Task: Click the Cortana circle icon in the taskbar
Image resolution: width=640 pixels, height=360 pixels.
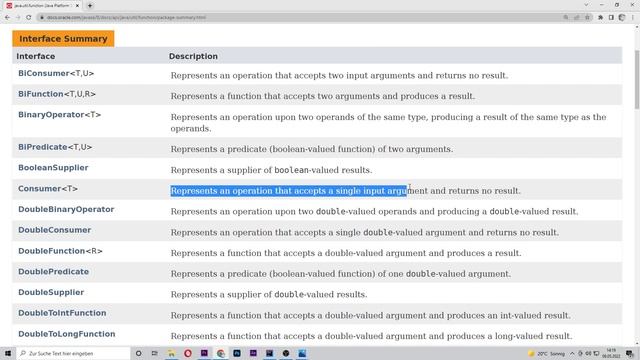Action: pos(139,353)
